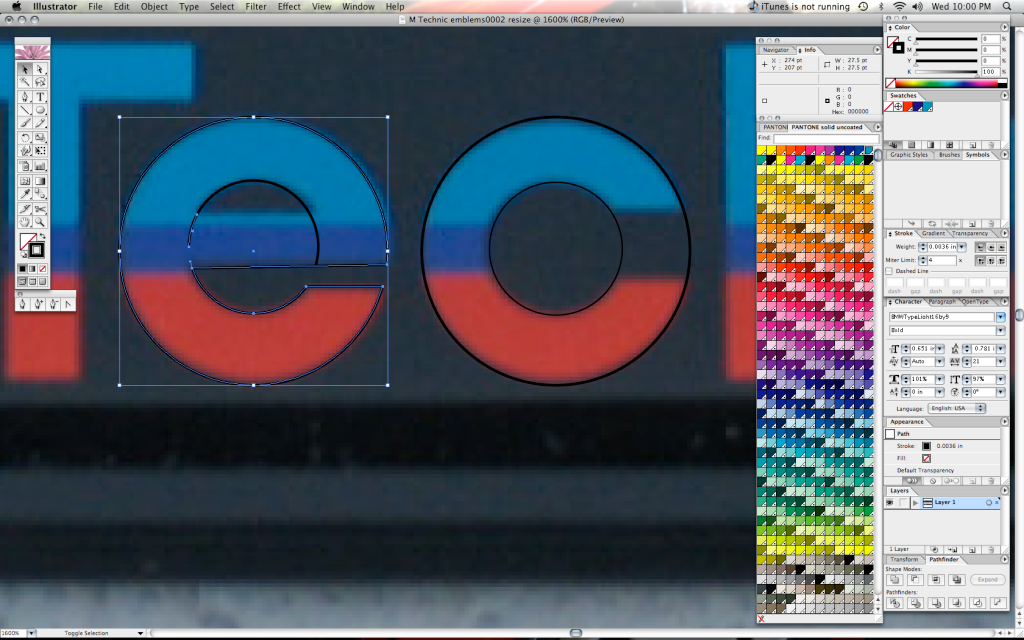Select the Pencil tool
Viewport: 1024px width, 640px height.
(x=40, y=123)
